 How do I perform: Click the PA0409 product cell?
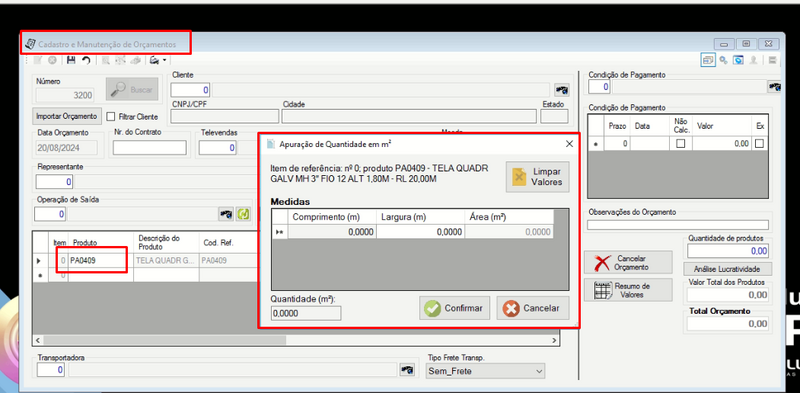pyautogui.click(x=101, y=260)
